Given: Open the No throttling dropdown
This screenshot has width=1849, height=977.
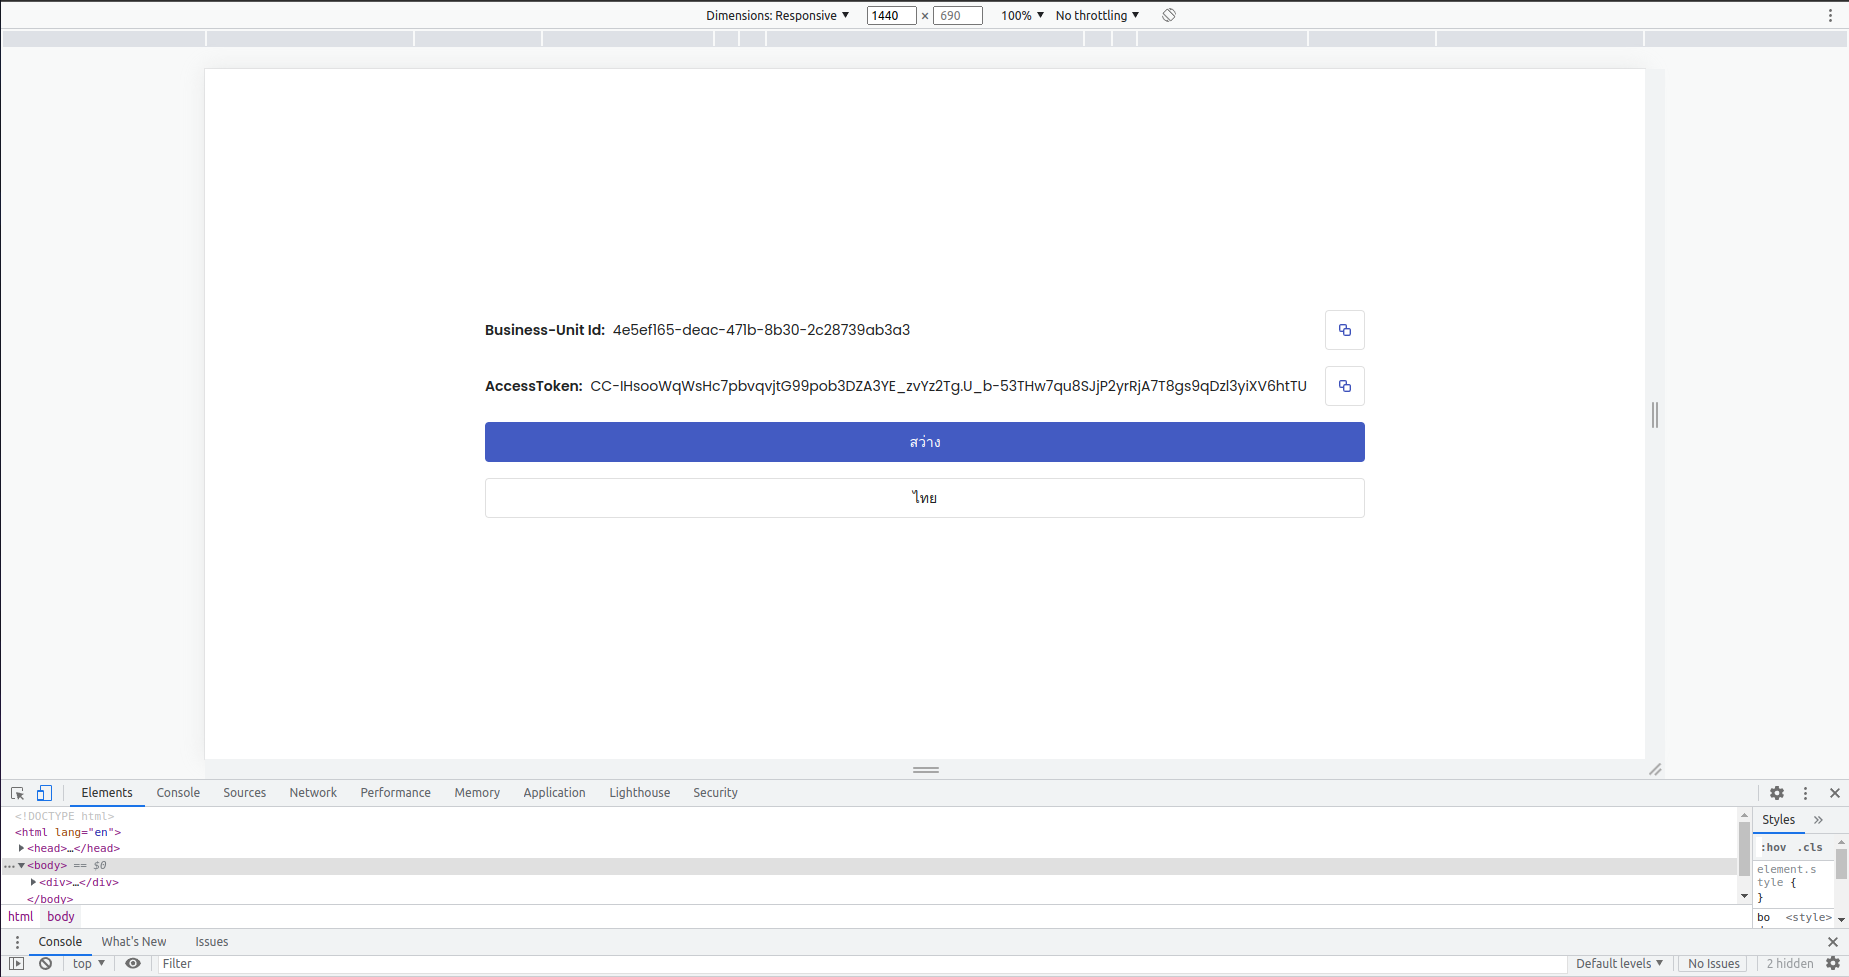Looking at the screenshot, I should coord(1096,15).
